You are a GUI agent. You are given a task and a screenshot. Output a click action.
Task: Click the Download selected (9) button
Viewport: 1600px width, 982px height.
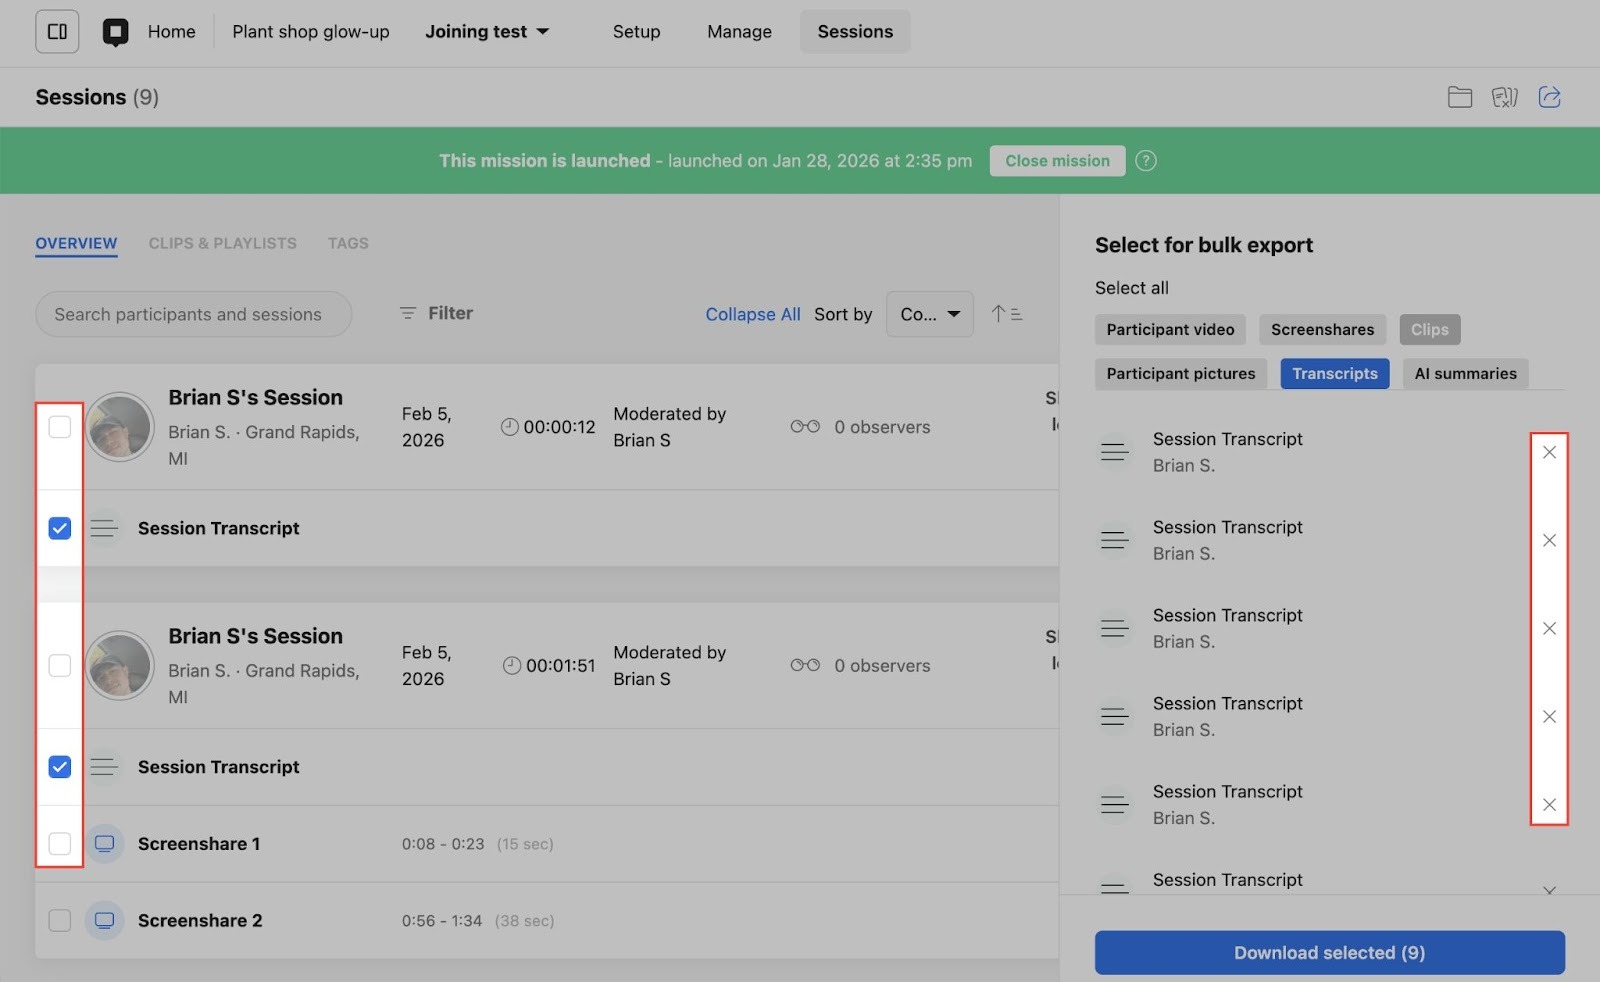click(1329, 953)
